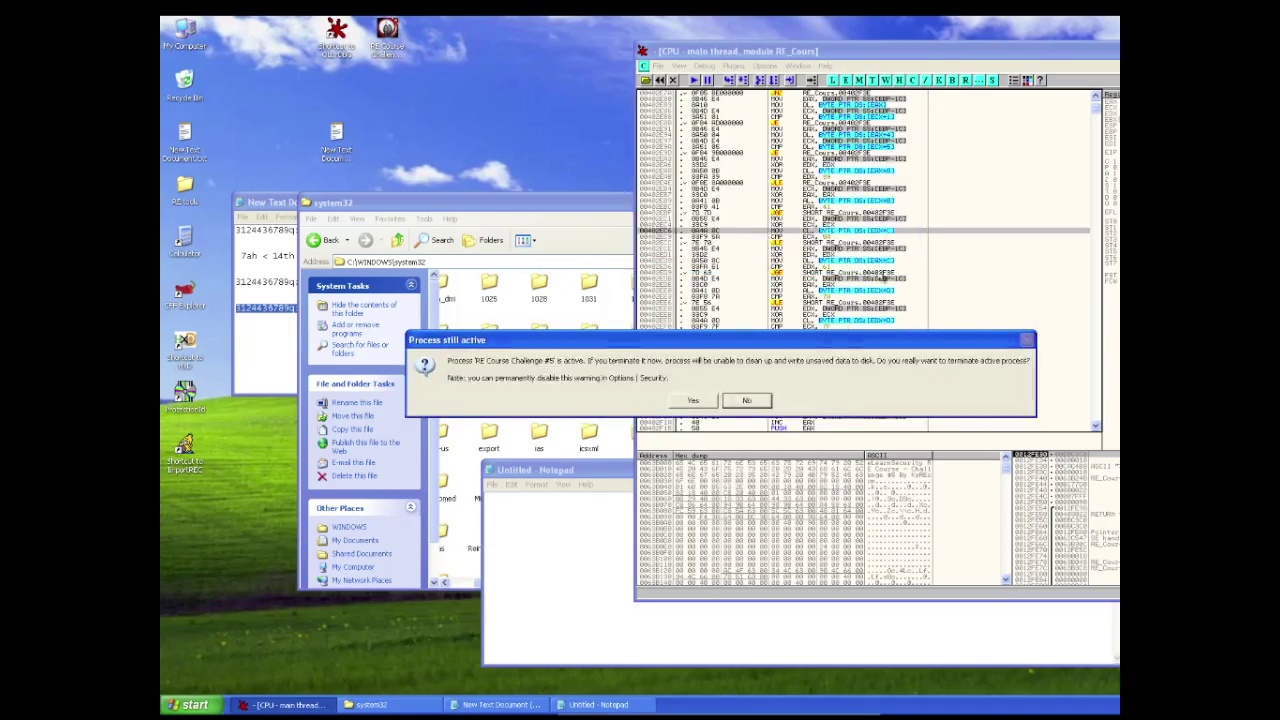The height and width of the screenshot is (720, 1280).
Task: Click Search button in Explorer toolbar
Action: pyautogui.click(x=434, y=240)
